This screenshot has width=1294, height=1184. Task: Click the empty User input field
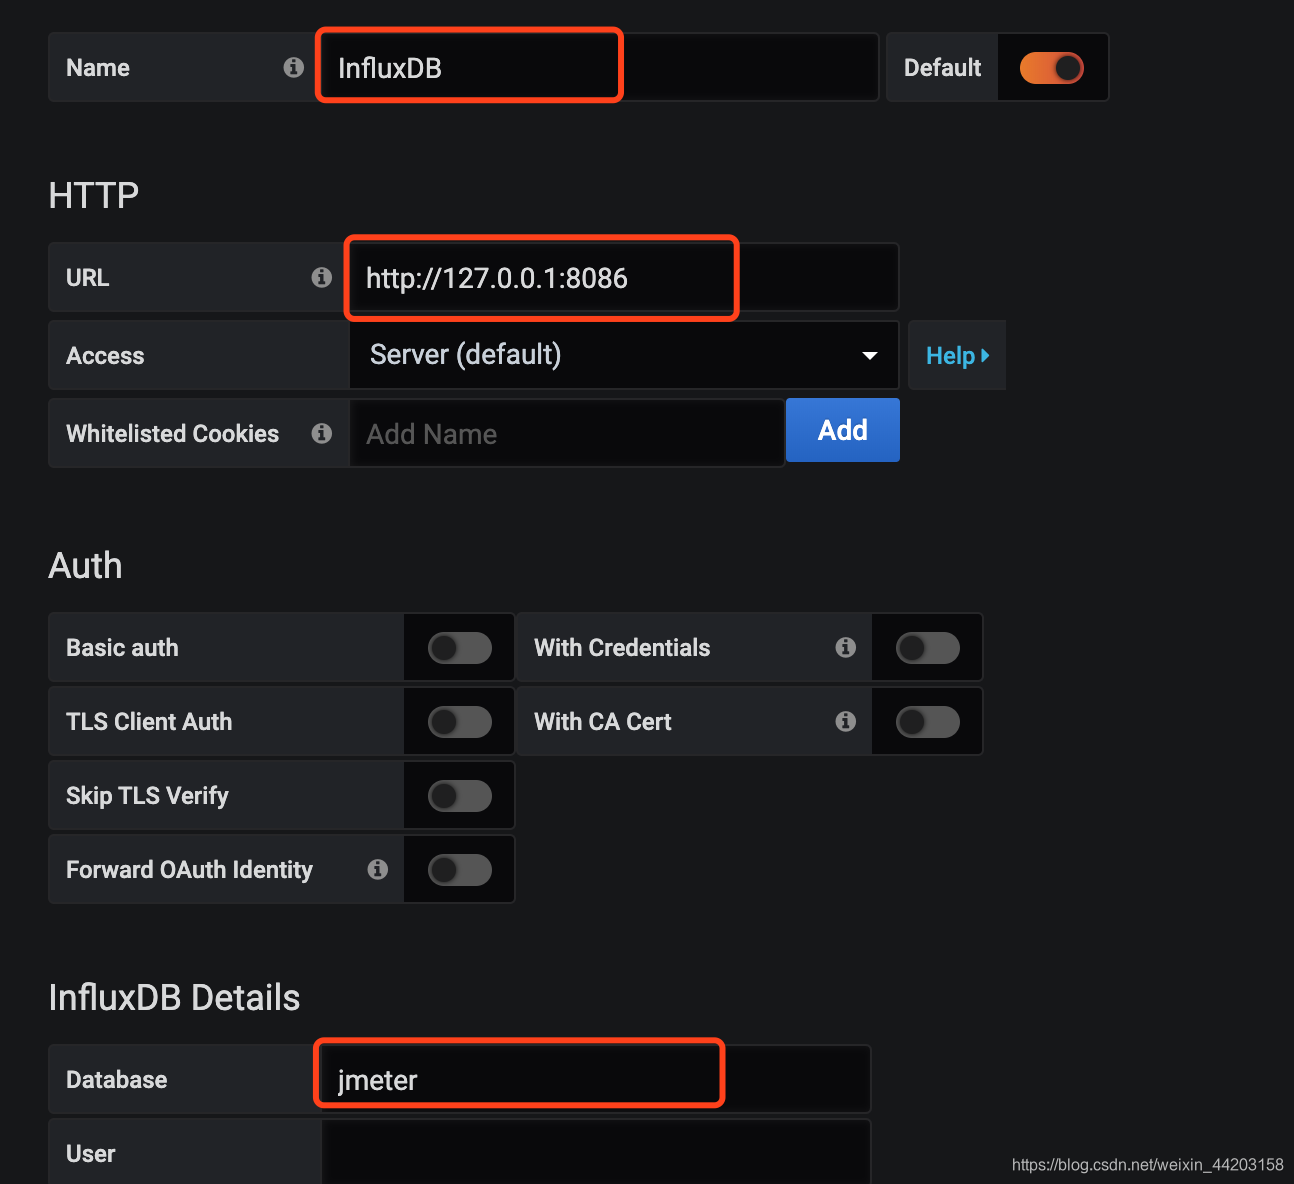596,1152
